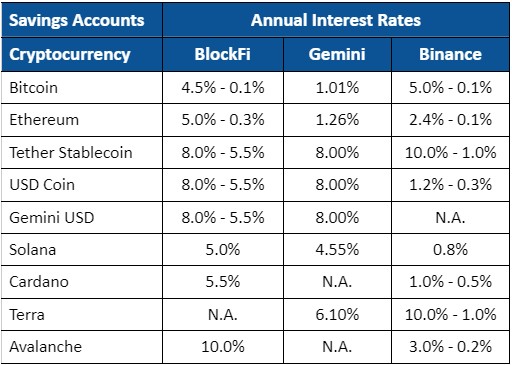The width and height of the screenshot is (512, 365).
Task: Select the Annual Interest Rates header
Action: (x=336, y=20)
